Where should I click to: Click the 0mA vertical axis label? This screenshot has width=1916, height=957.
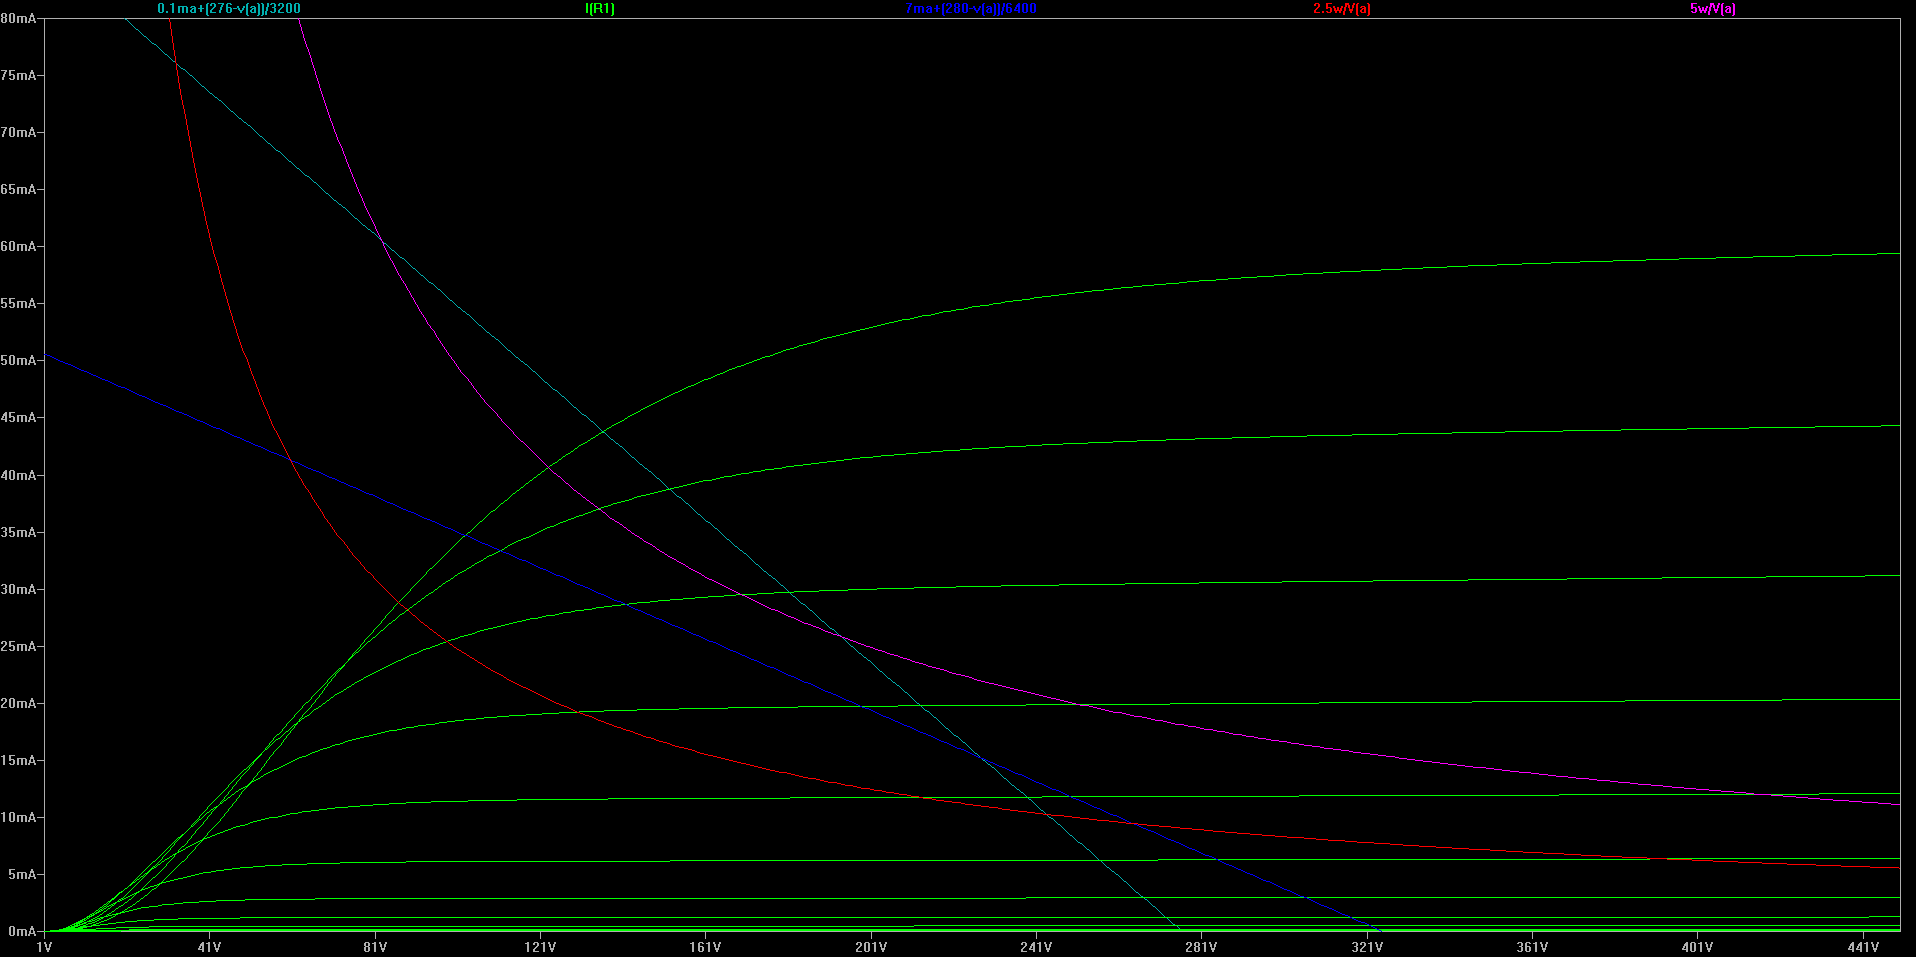click(x=22, y=931)
